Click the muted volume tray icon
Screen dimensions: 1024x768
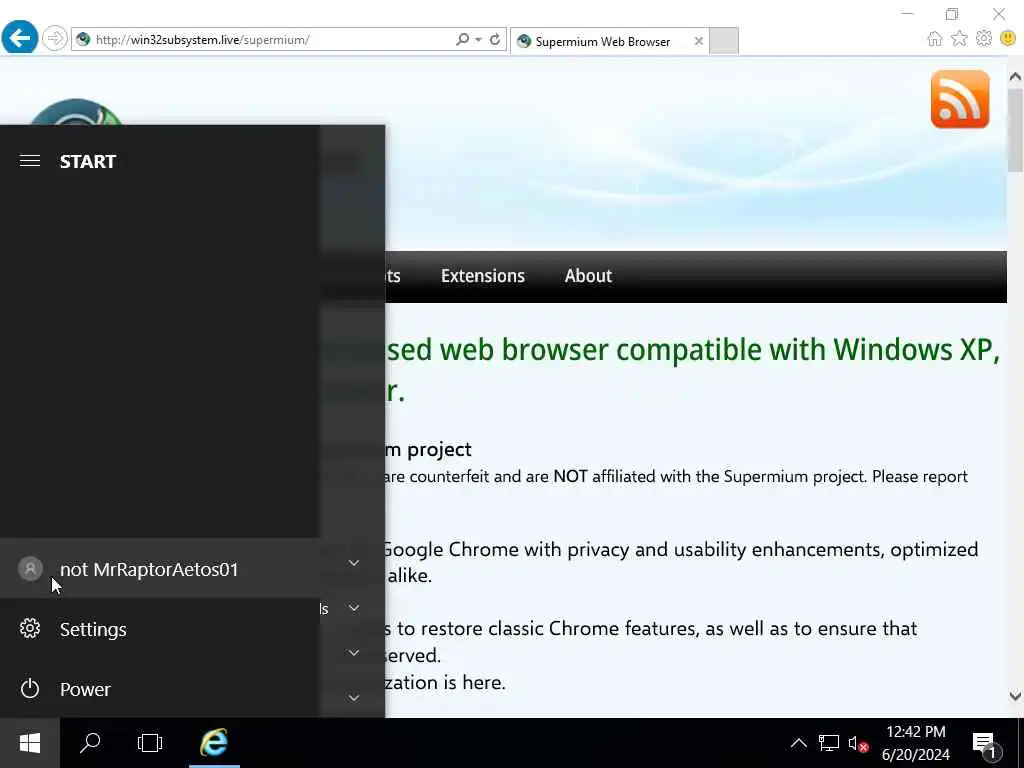coord(858,743)
